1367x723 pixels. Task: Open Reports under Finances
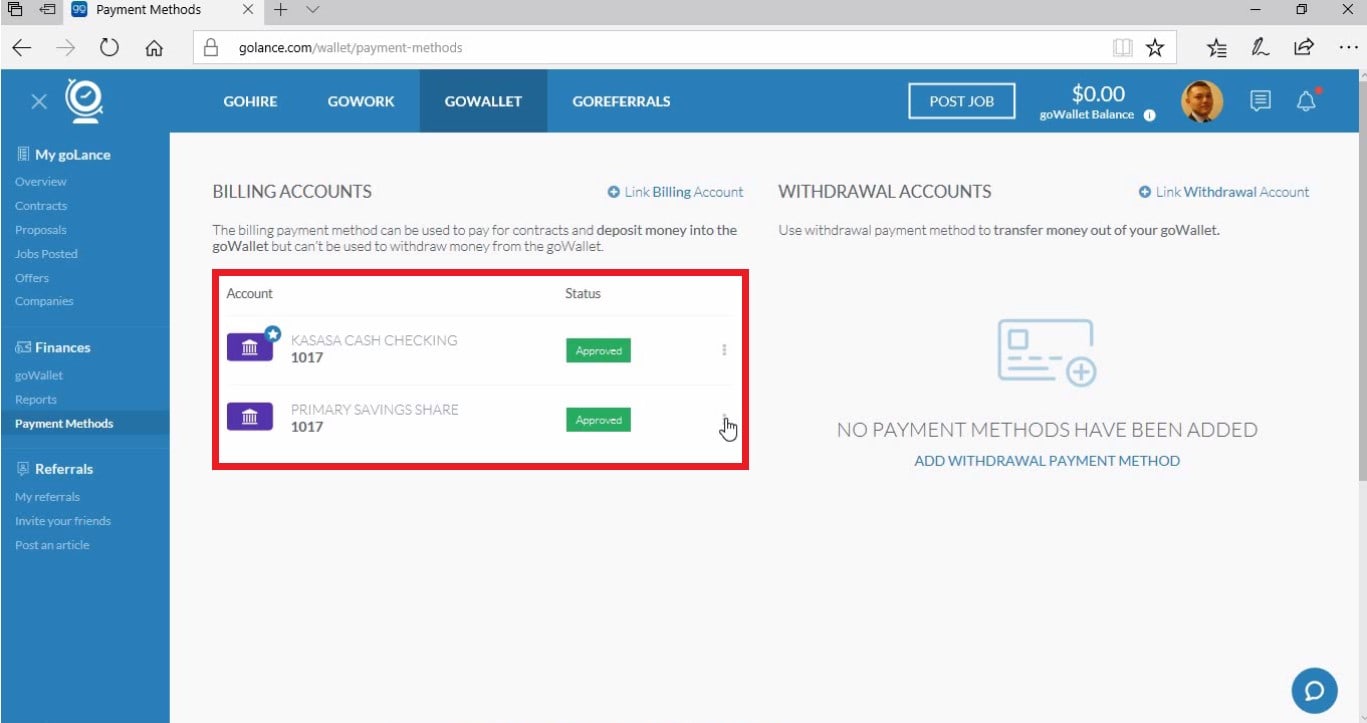36,399
